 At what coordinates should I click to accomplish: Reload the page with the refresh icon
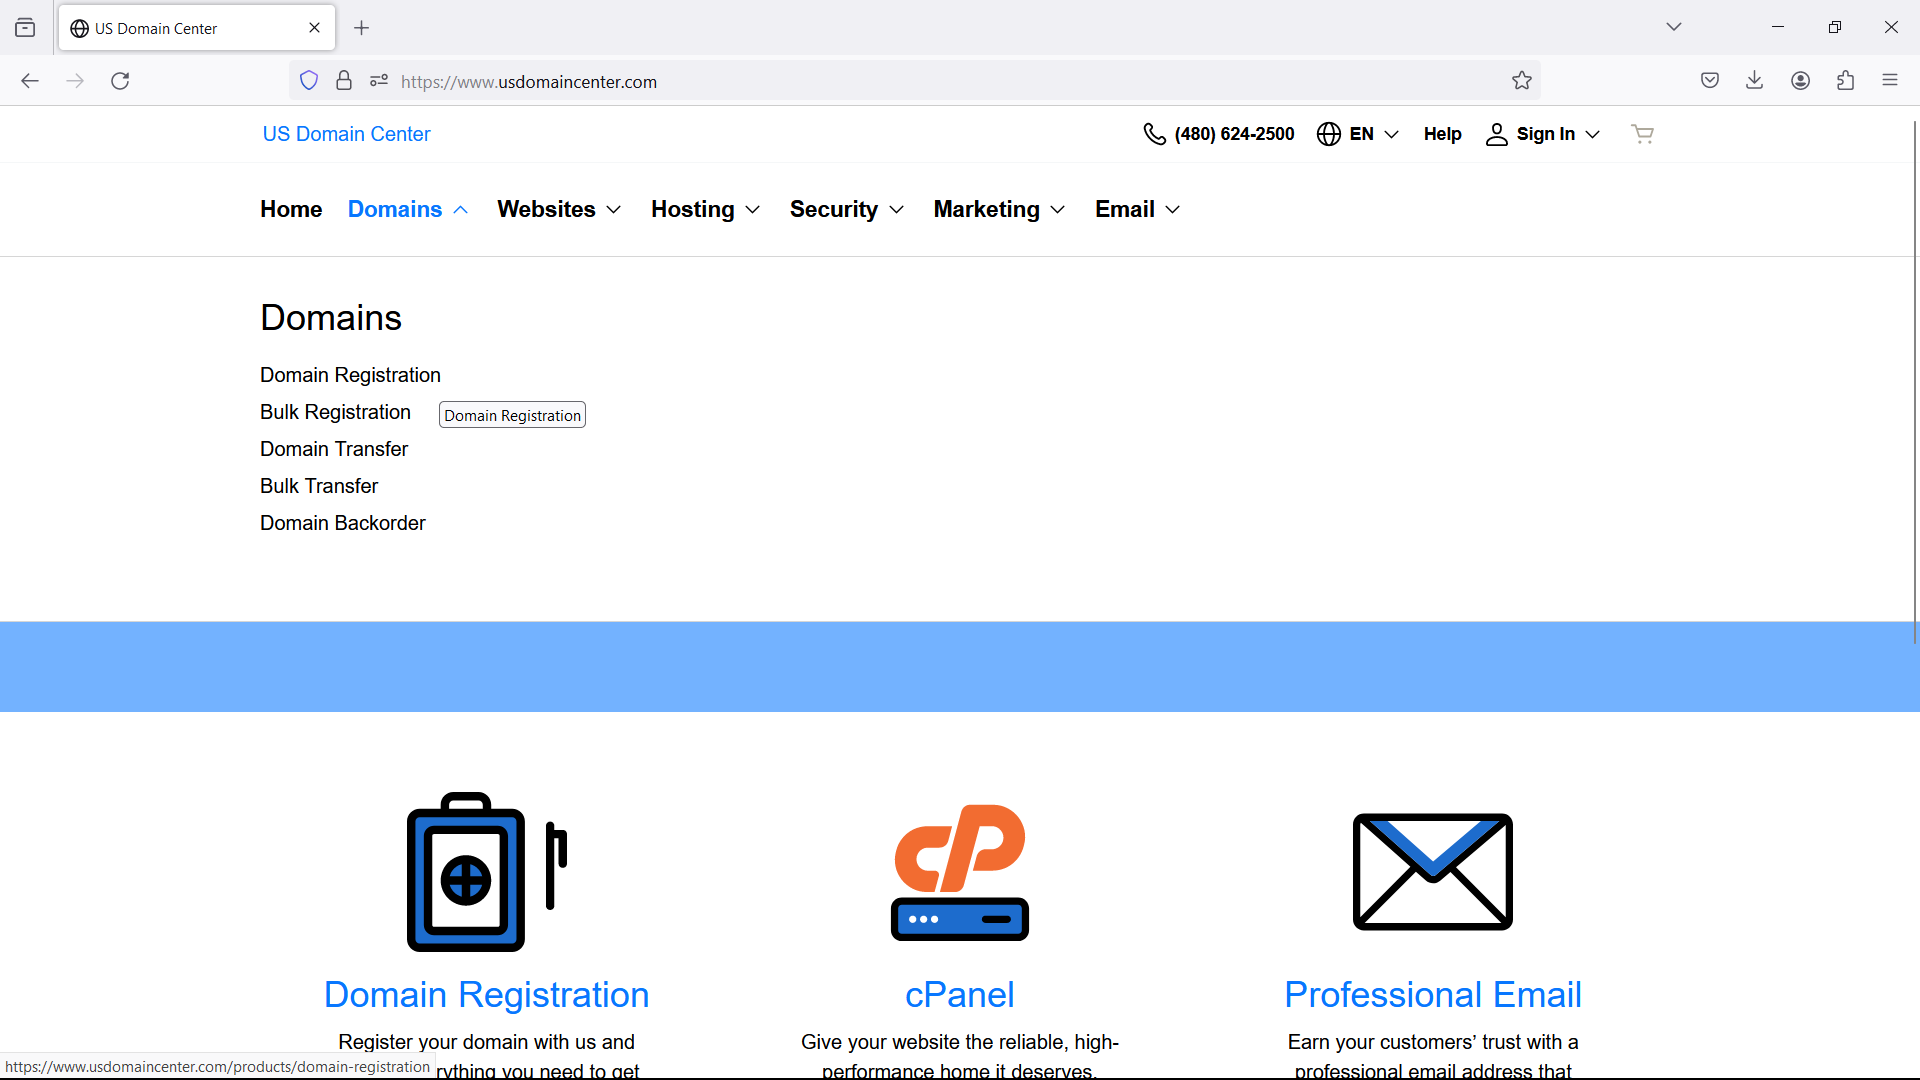click(120, 81)
